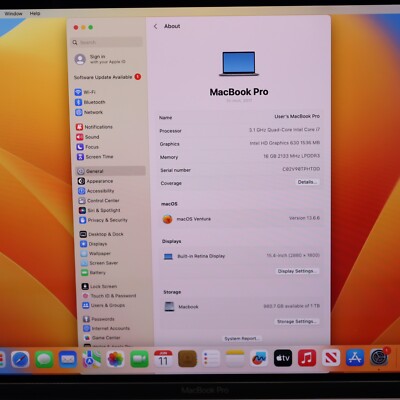Select Displays in the sidebar
This screenshot has width=400, height=400.
(x=94, y=244)
